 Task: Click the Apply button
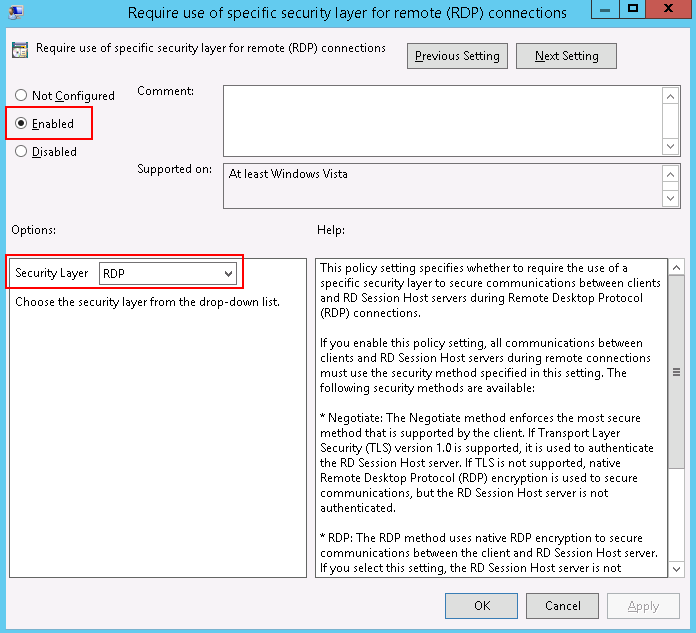point(643,606)
